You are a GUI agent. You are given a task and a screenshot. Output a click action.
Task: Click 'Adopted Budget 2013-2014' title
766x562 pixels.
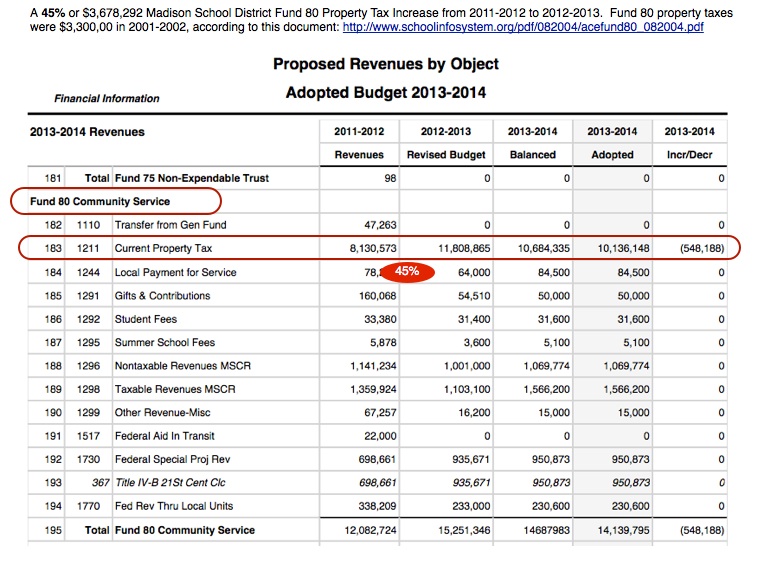pos(385,92)
